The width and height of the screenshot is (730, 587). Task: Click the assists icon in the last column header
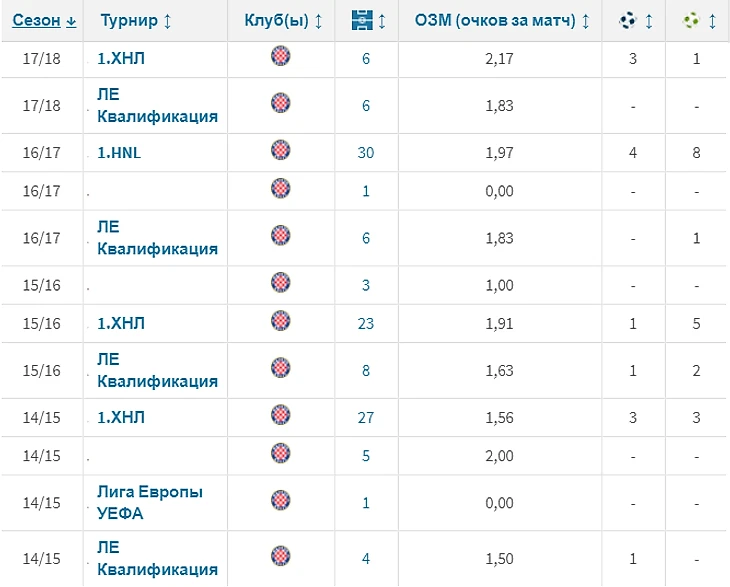coord(692,20)
